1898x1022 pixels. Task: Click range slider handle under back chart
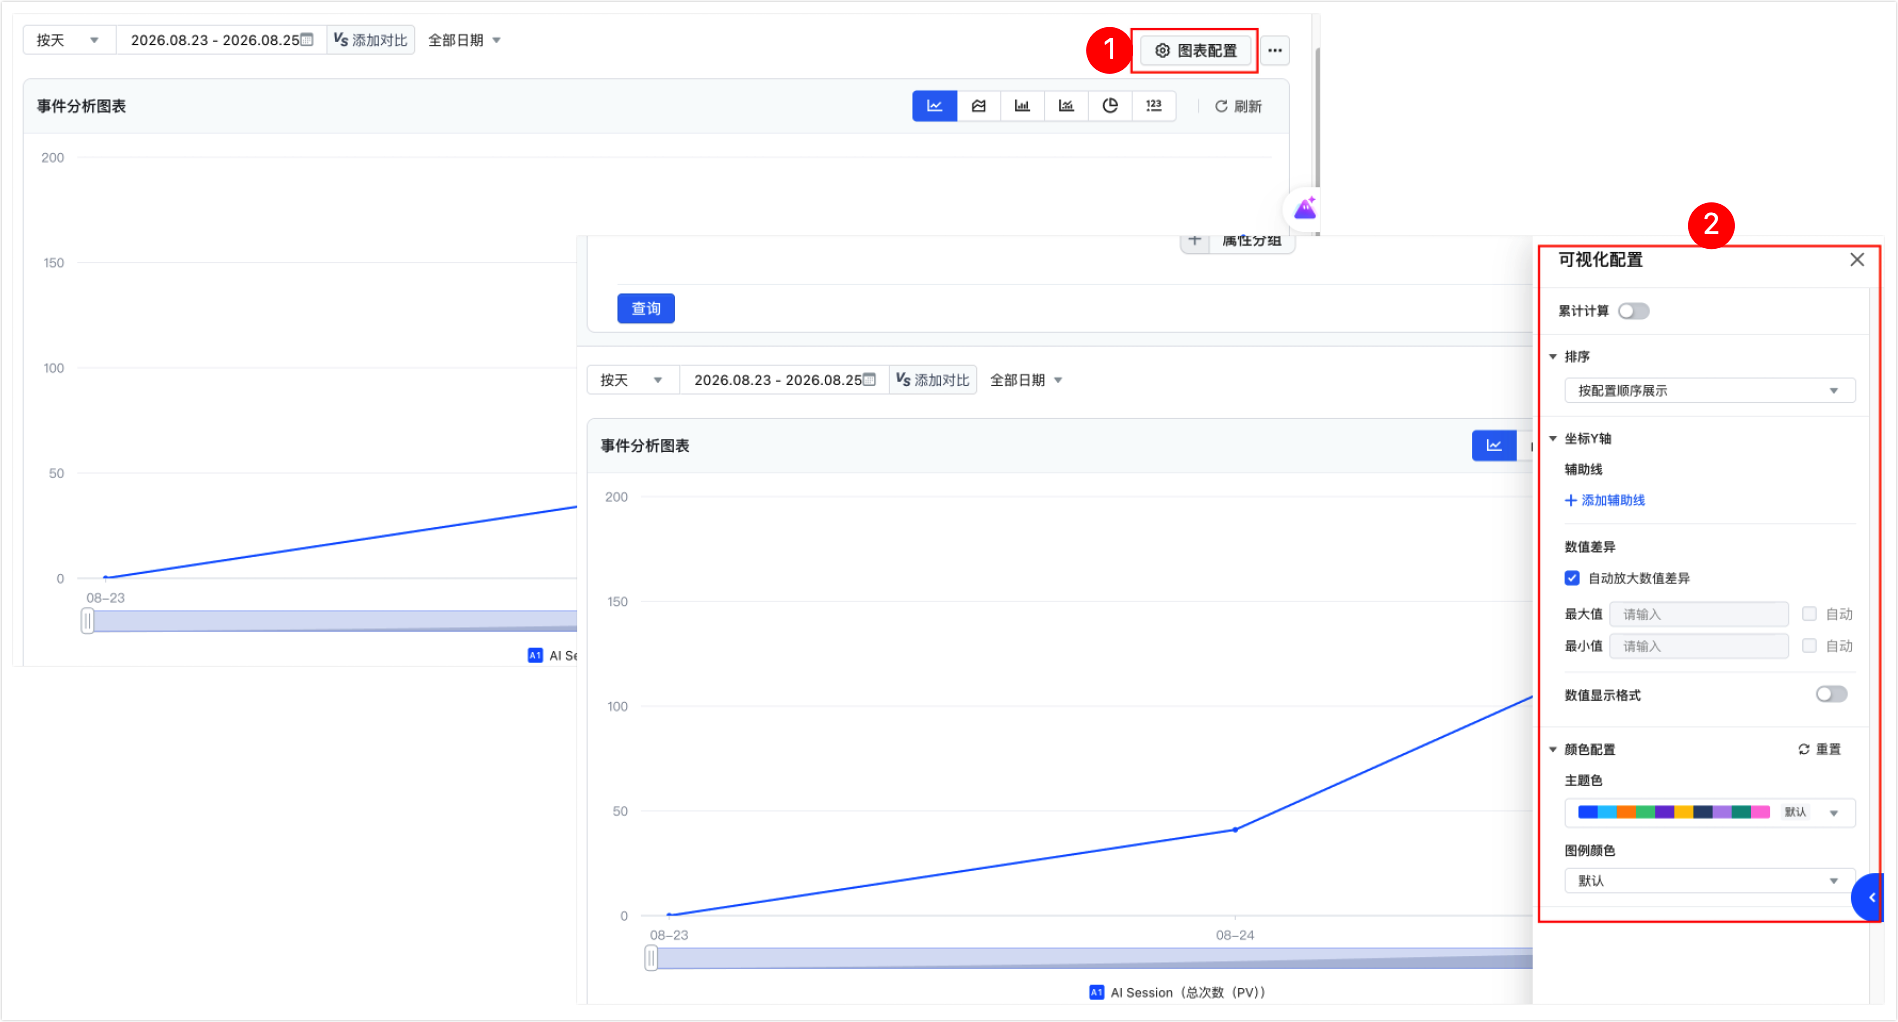[x=88, y=621]
